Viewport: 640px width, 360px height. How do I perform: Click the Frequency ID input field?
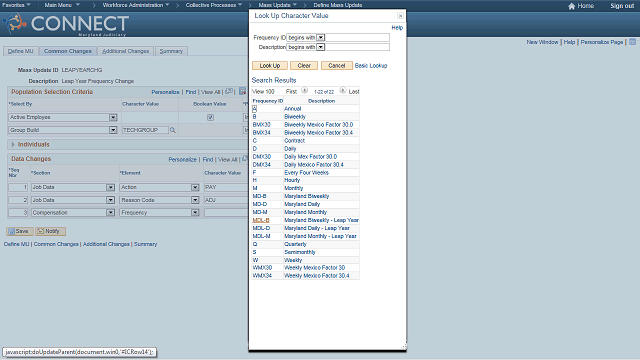coord(357,38)
